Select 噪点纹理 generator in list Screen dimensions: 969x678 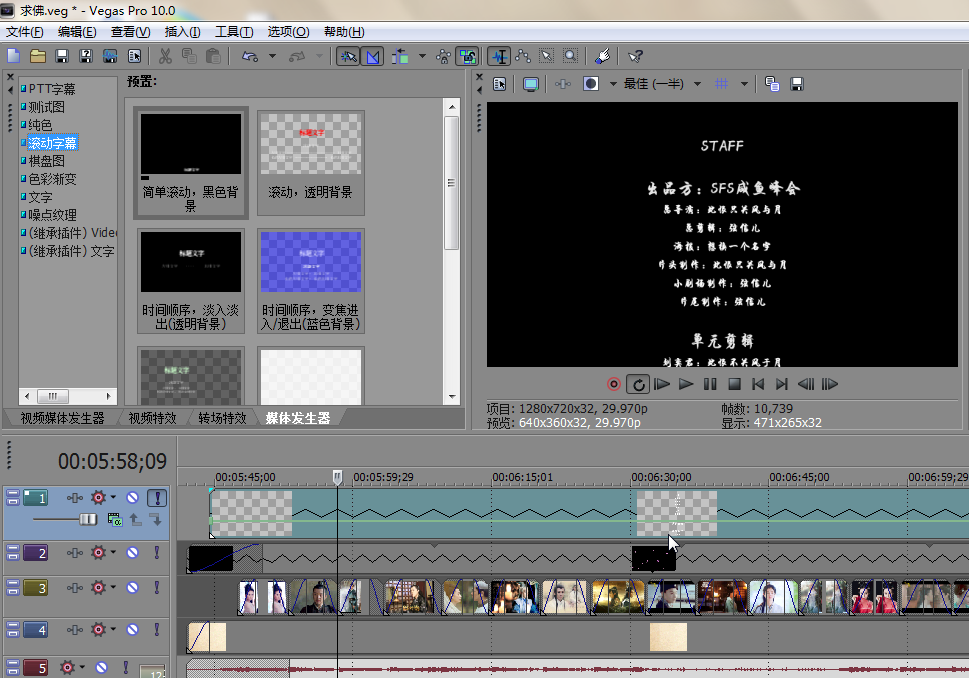[x=53, y=215]
